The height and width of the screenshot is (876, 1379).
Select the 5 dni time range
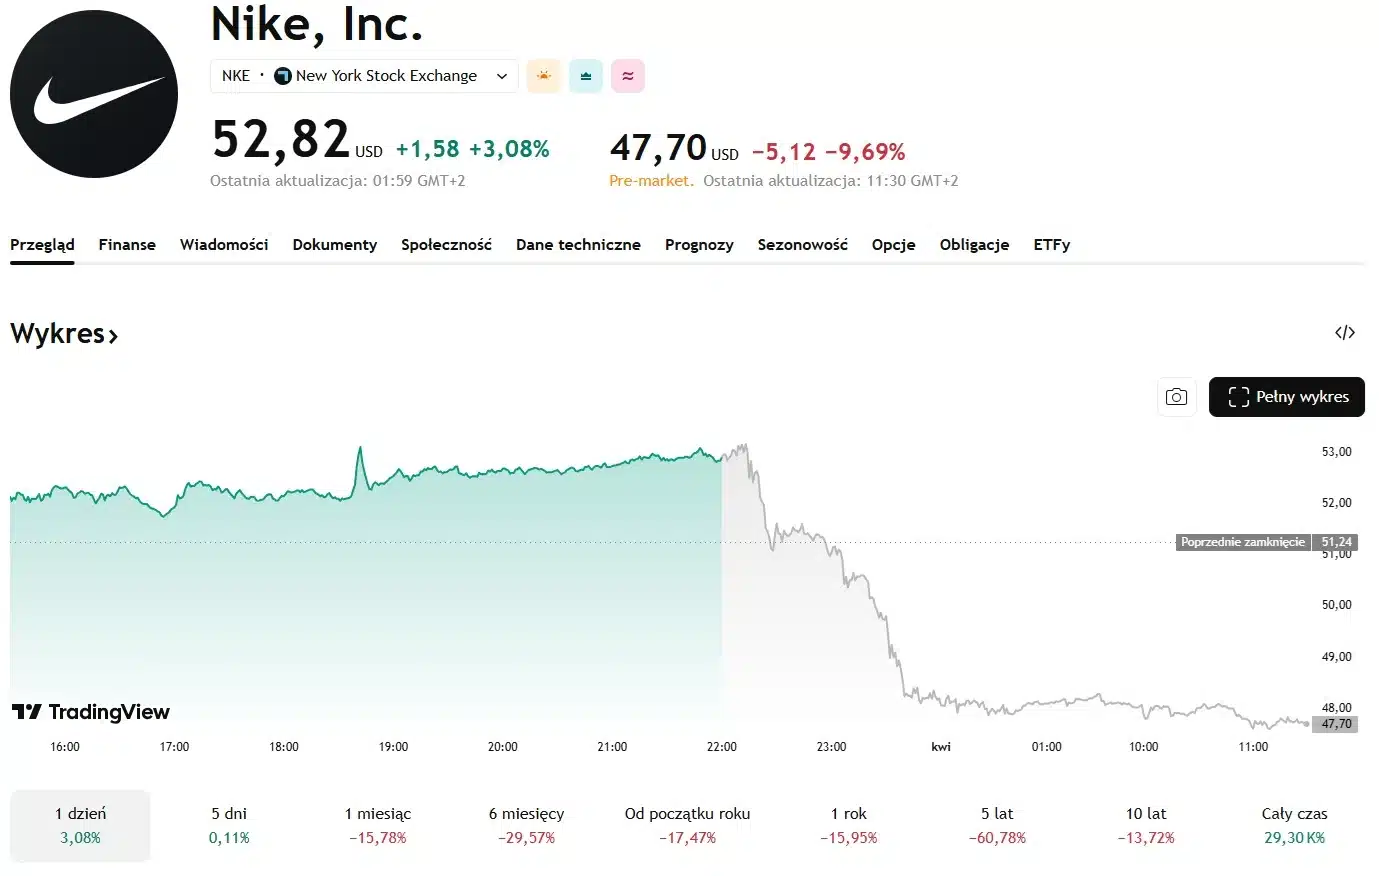[x=229, y=825]
